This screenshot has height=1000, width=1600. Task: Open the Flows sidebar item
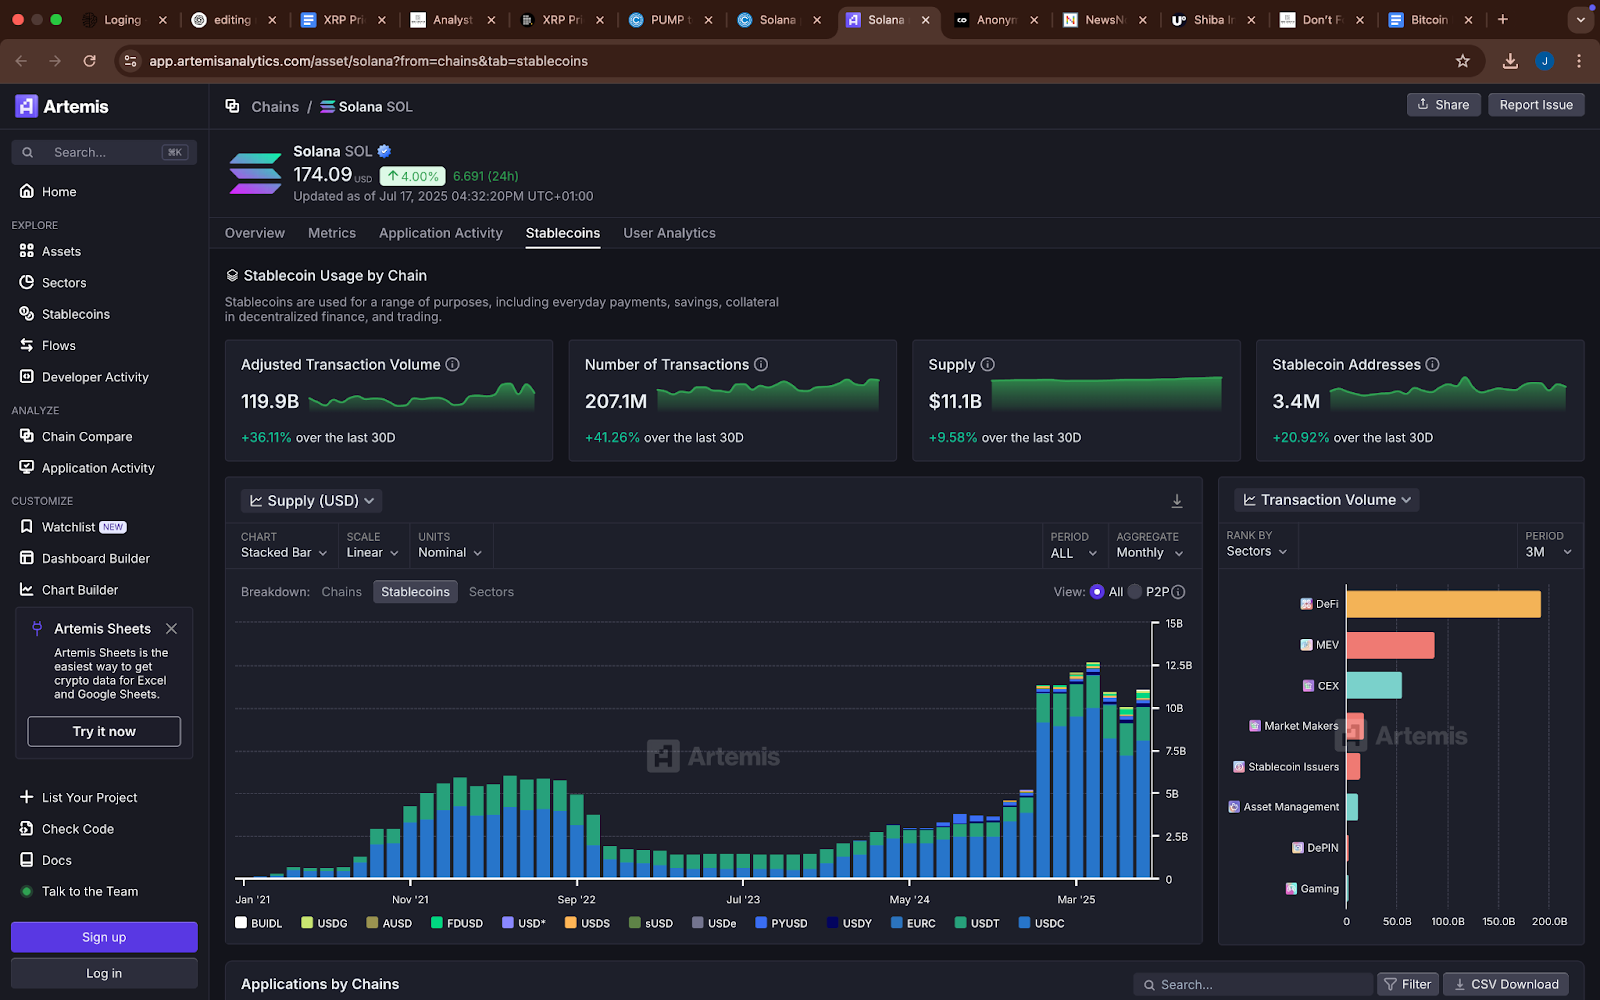[58, 346]
